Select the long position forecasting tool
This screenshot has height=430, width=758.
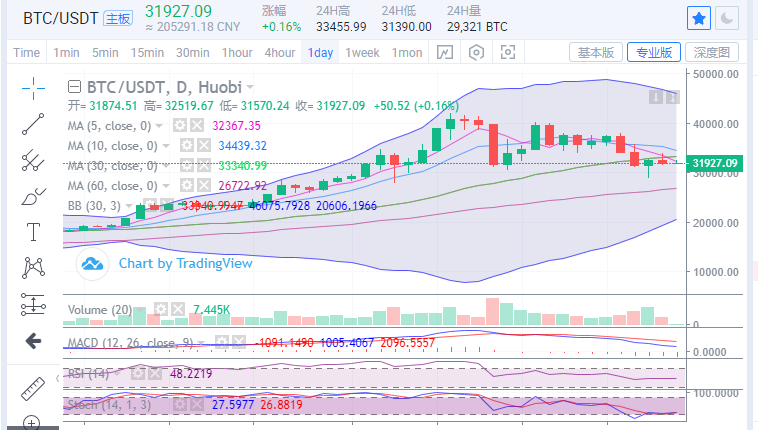pyautogui.click(x=33, y=304)
